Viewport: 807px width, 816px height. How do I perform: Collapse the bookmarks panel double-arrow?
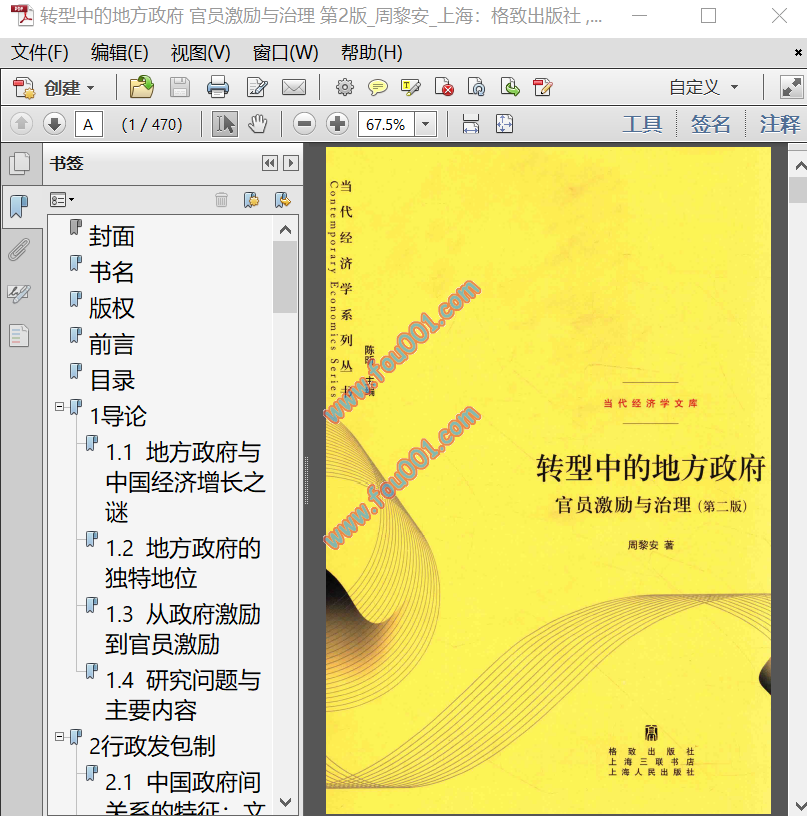coord(270,163)
